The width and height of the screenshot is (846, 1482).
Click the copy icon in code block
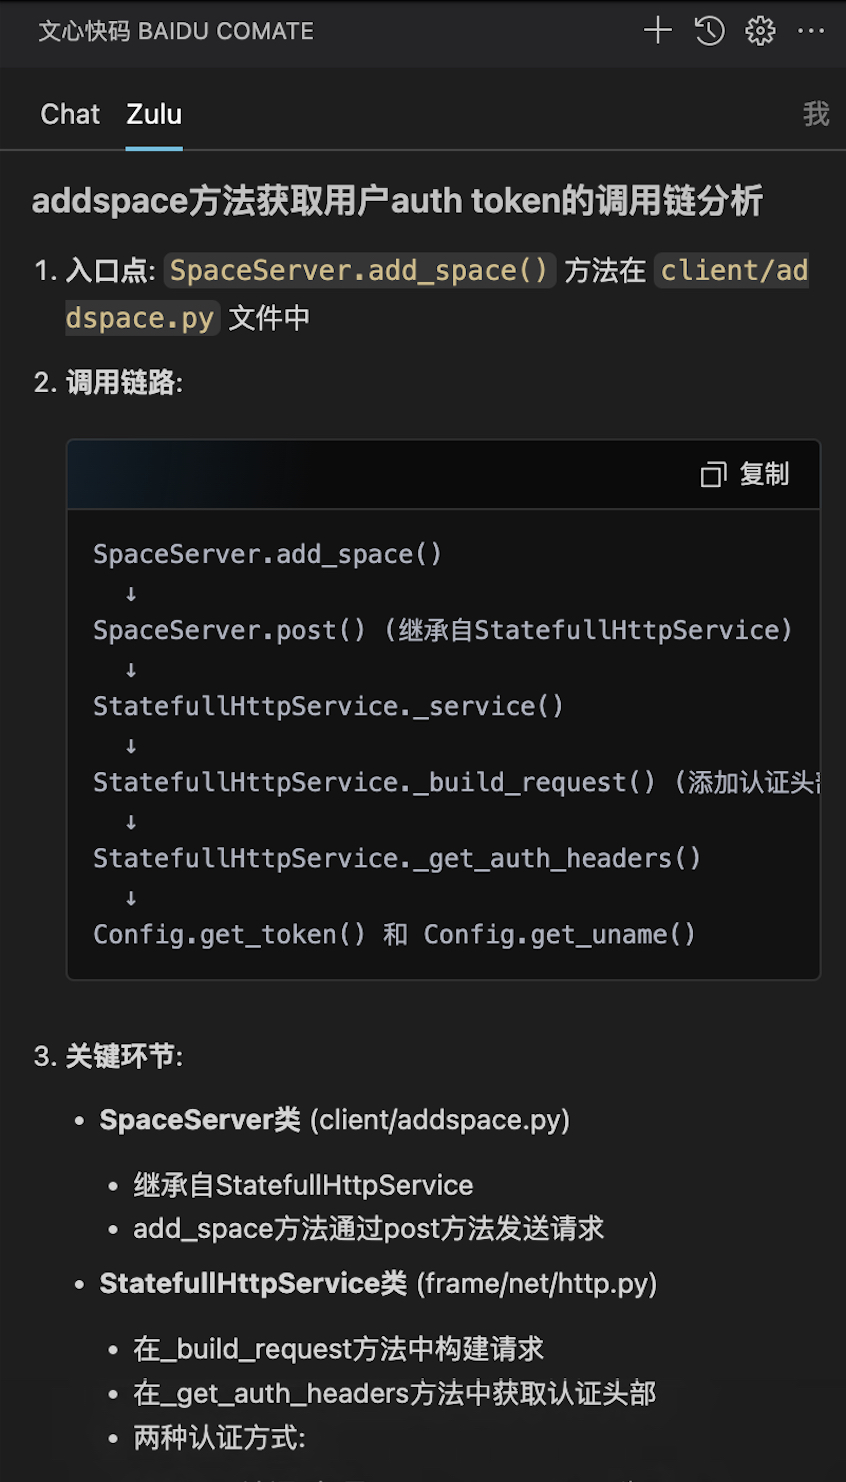[x=713, y=474]
